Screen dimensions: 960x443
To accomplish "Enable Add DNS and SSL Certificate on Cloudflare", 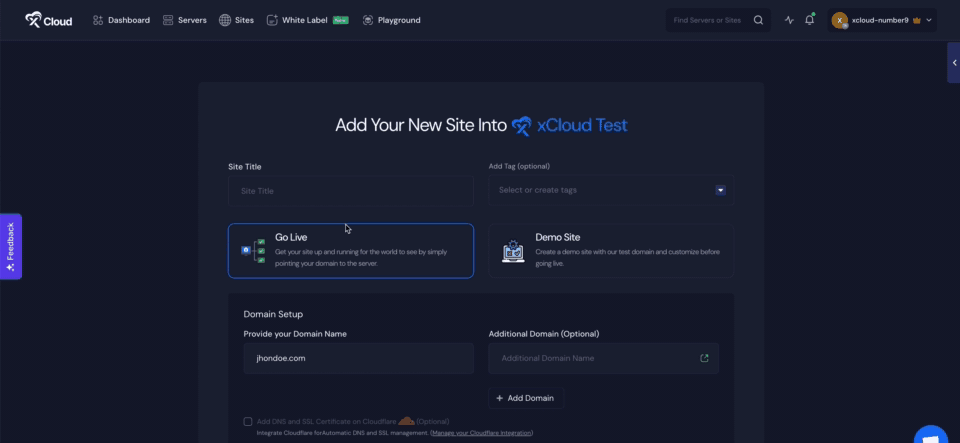I will [248, 422].
